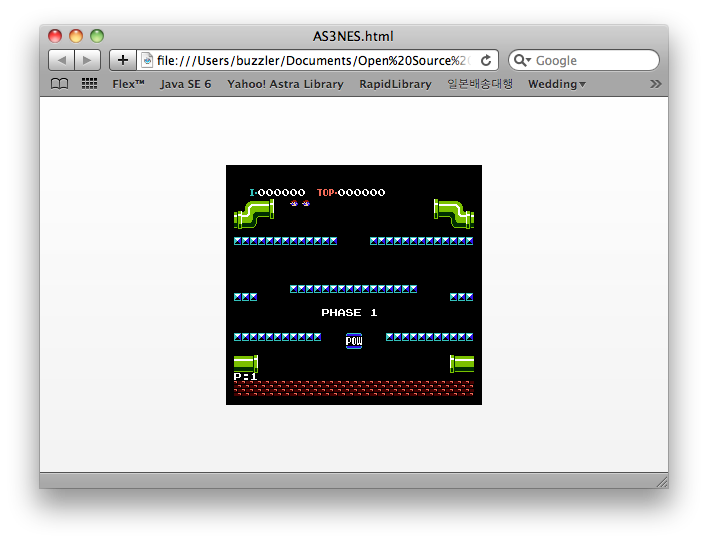The image size is (708, 543).
Task: Open the Yahoo! Astra Library bookmark
Action: click(285, 84)
